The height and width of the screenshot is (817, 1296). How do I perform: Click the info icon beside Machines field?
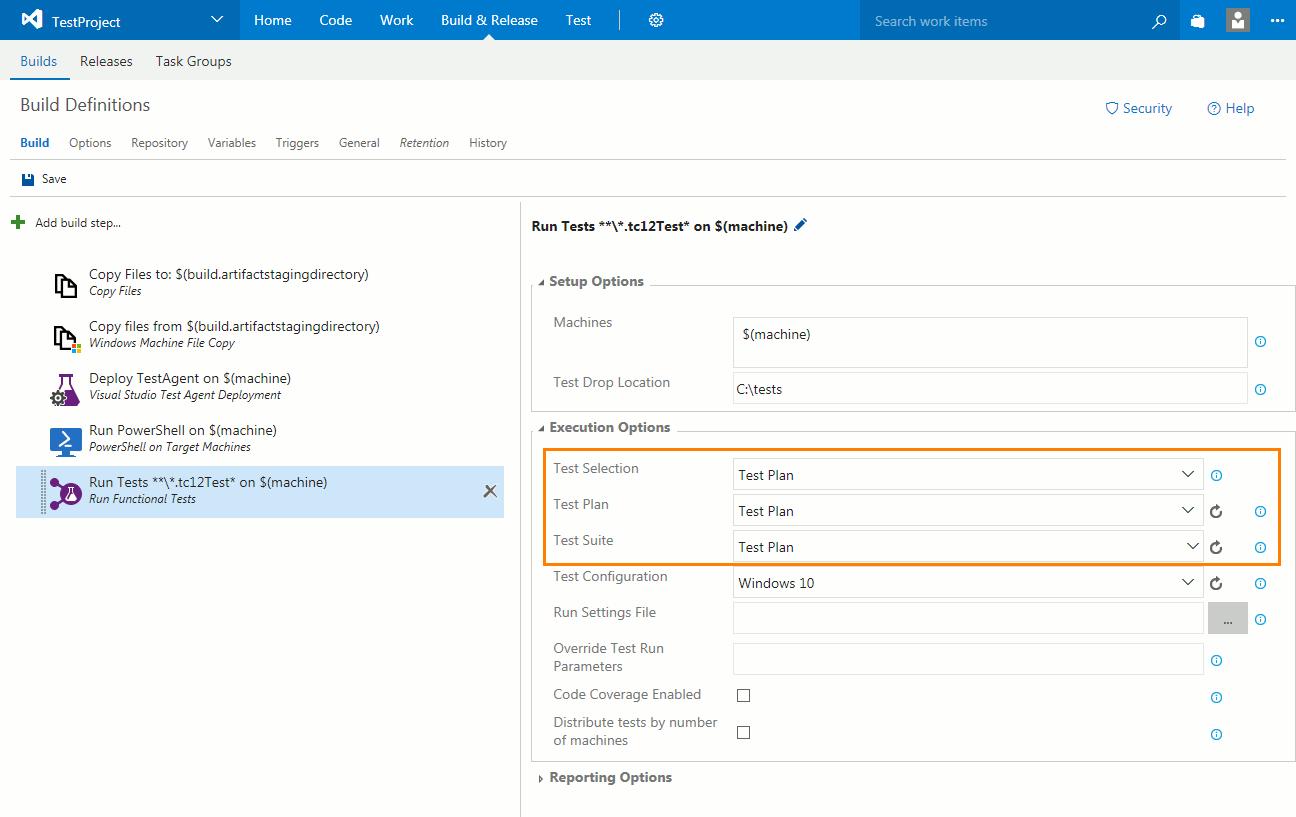point(1260,342)
